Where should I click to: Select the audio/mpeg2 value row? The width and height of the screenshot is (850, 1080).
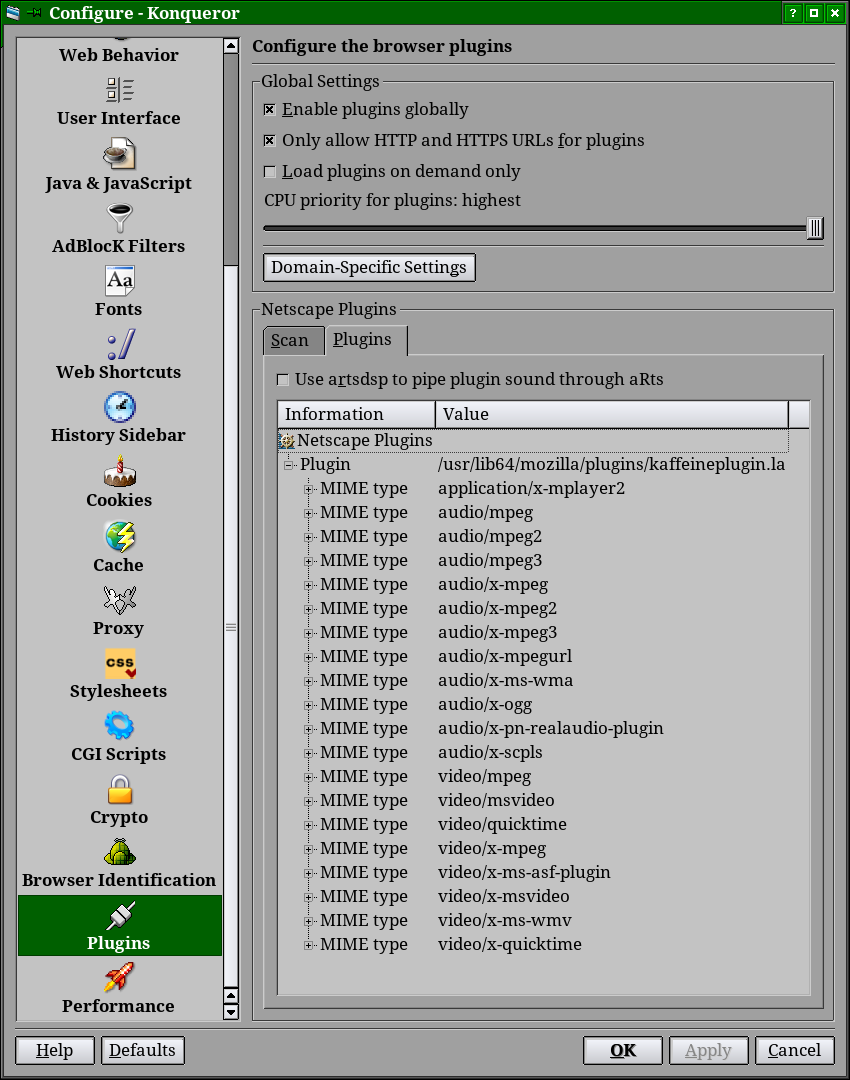click(x=490, y=537)
